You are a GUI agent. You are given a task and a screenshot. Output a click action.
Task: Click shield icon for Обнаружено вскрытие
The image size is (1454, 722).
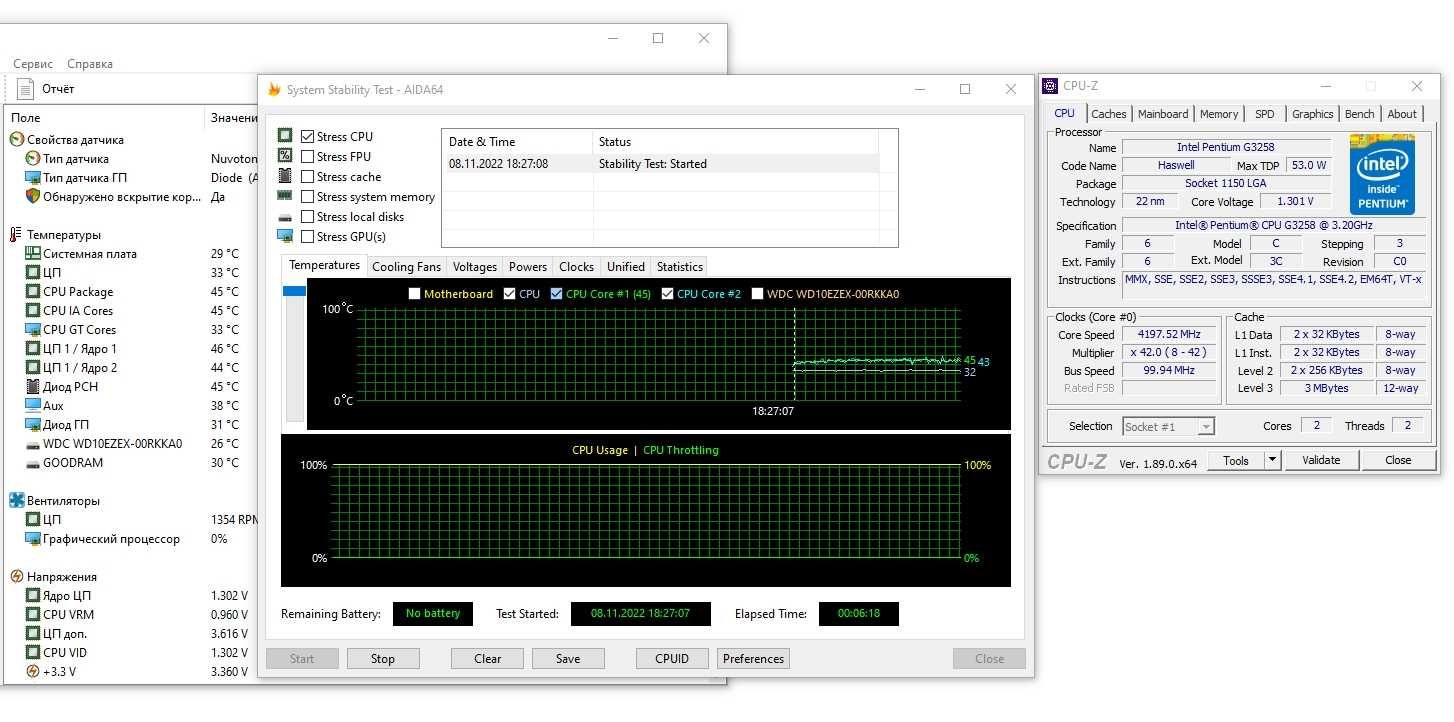pyautogui.click(x=33, y=197)
